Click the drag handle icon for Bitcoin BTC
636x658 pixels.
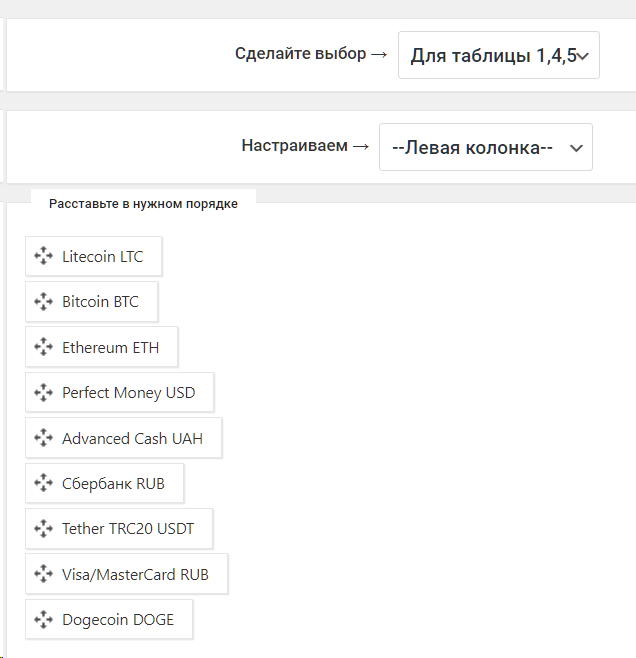43,301
